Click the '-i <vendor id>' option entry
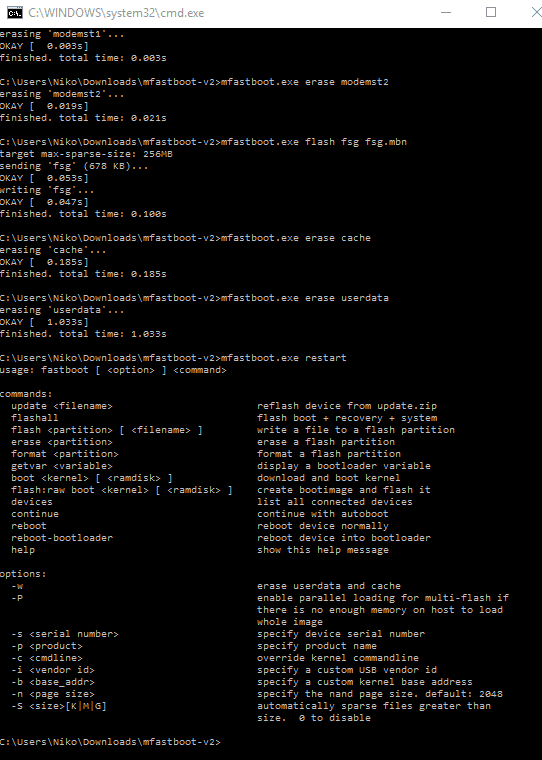Image resolution: width=542 pixels, height=760 pixels. (53, 670)
